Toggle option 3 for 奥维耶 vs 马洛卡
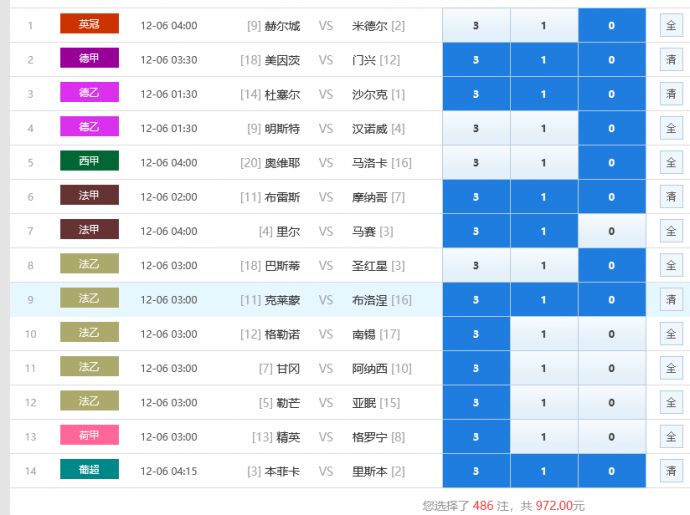This screenshot has height=515, width=690. (476, 163)
